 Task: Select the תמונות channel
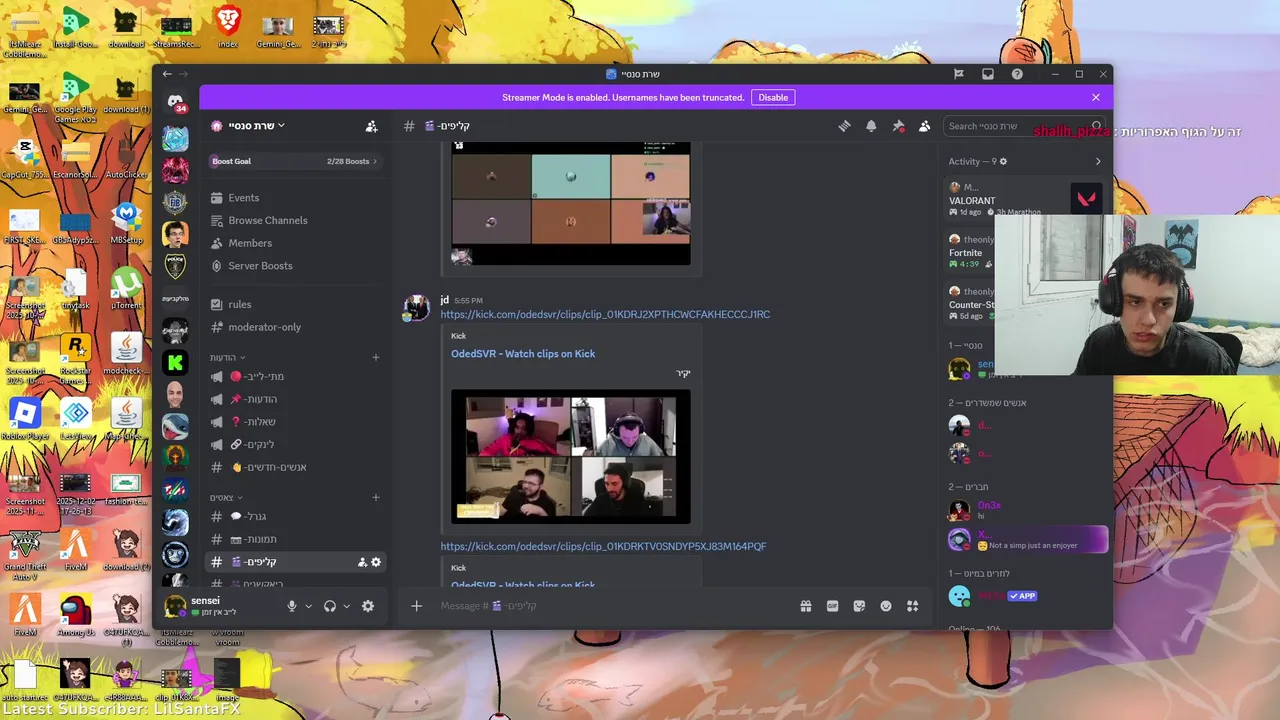coord(294,539)
